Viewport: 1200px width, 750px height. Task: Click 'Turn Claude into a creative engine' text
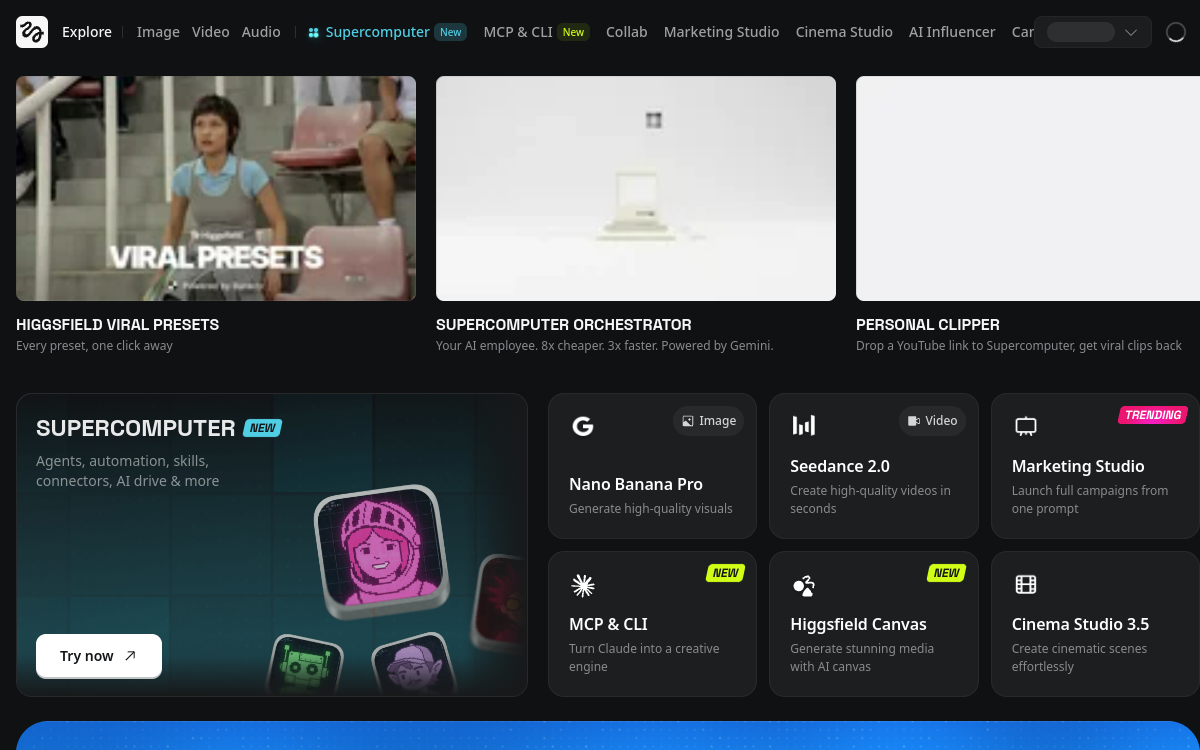644,658
